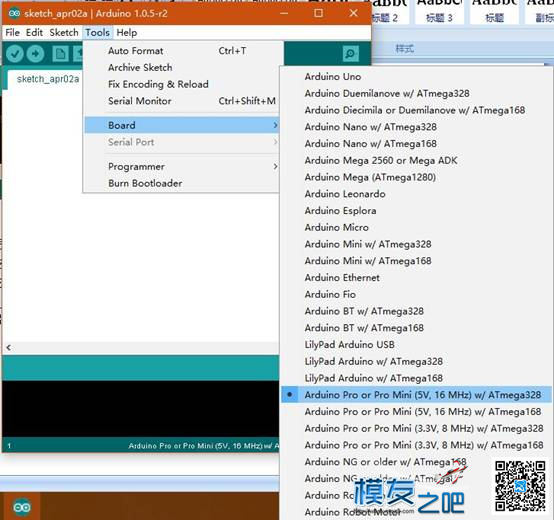Switch to the sketch_apr02a tab
The image size is (554, 520).
coord(48,79)
